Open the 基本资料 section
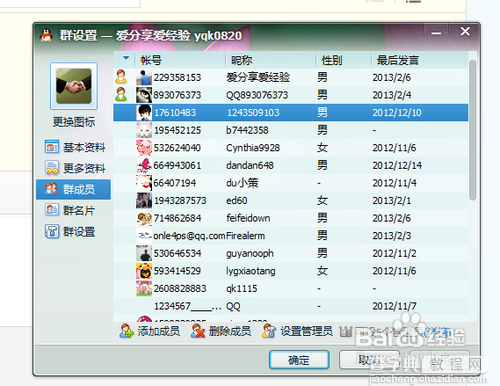Screen dimensions: 500x386 [x=75, y=147]
